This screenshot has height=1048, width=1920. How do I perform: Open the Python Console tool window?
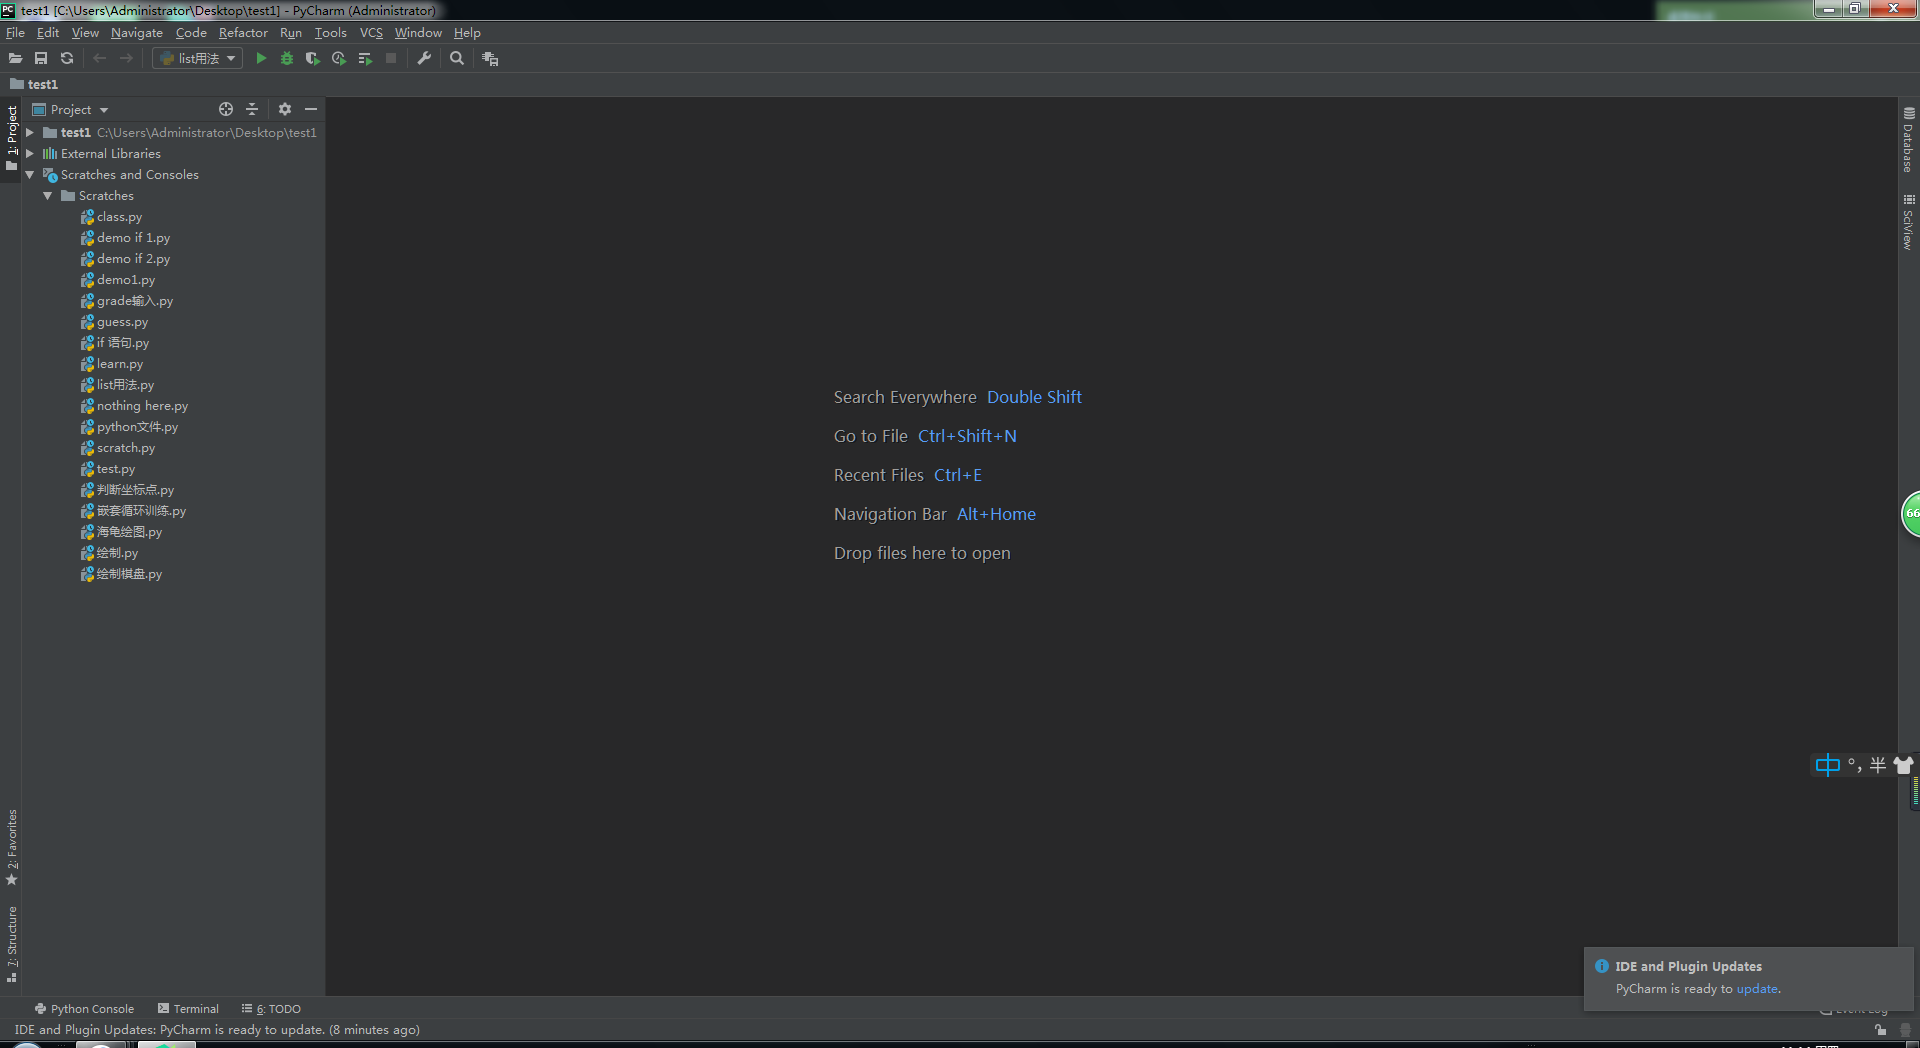tap(84, 1009)
